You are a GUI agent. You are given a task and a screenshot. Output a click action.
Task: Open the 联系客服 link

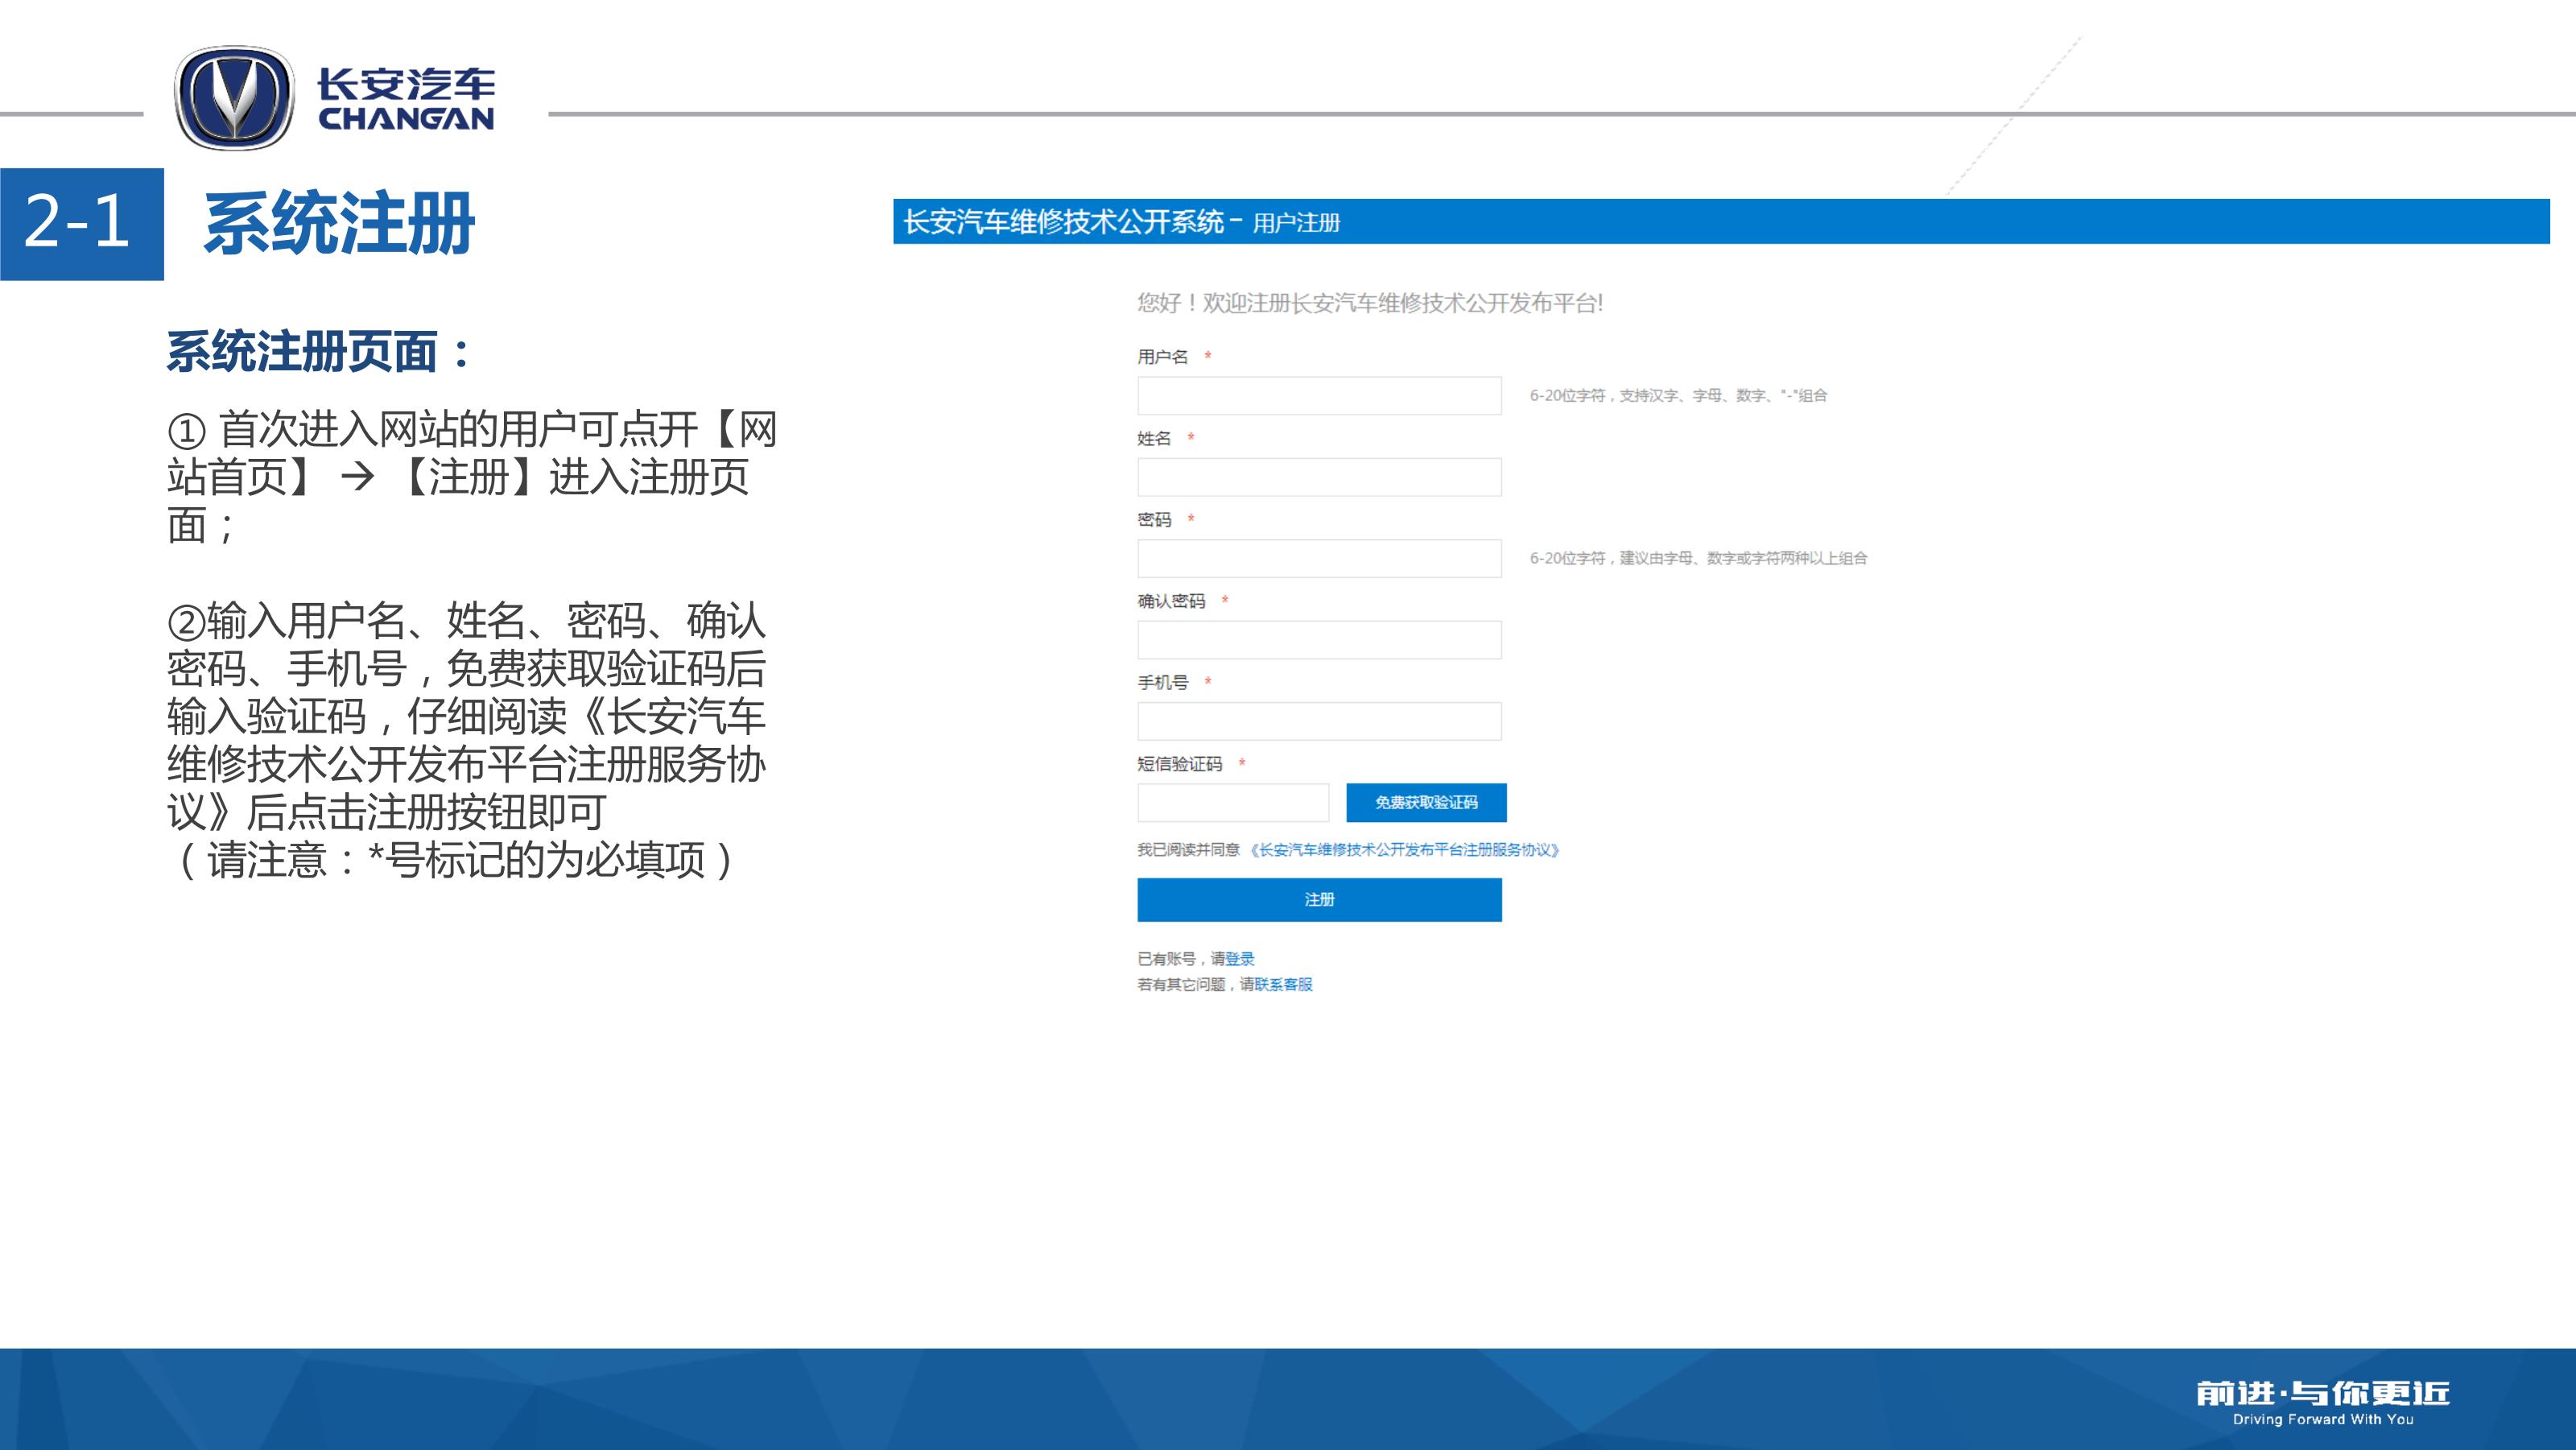click(1283, 985)
